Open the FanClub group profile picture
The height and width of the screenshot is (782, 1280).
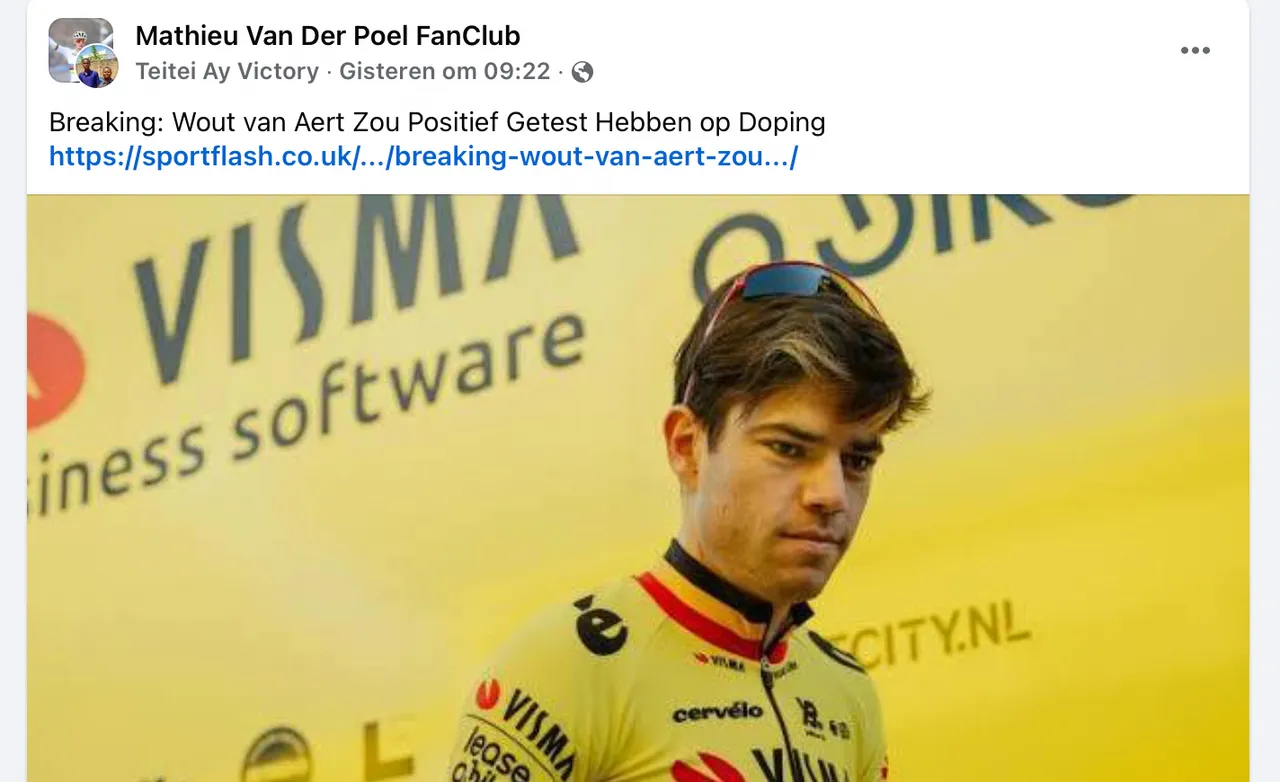click(x=80, y=50)
